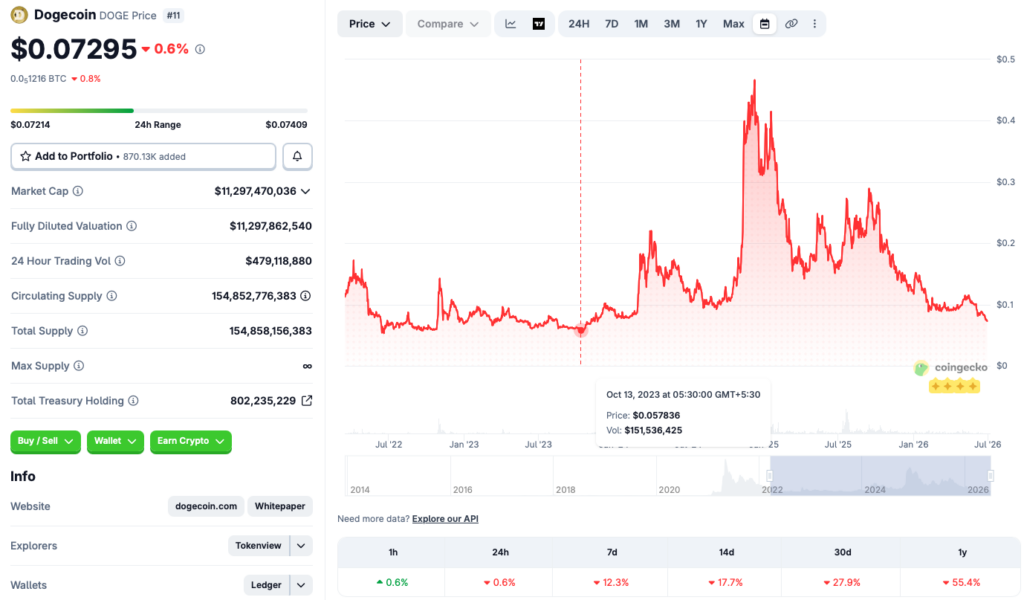Click the star Add to Portfolio button

(x=143, y=157)
